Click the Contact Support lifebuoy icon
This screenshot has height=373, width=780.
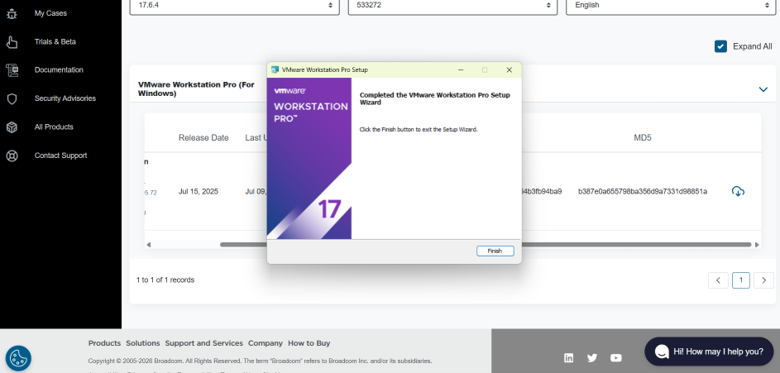[11, 156]
